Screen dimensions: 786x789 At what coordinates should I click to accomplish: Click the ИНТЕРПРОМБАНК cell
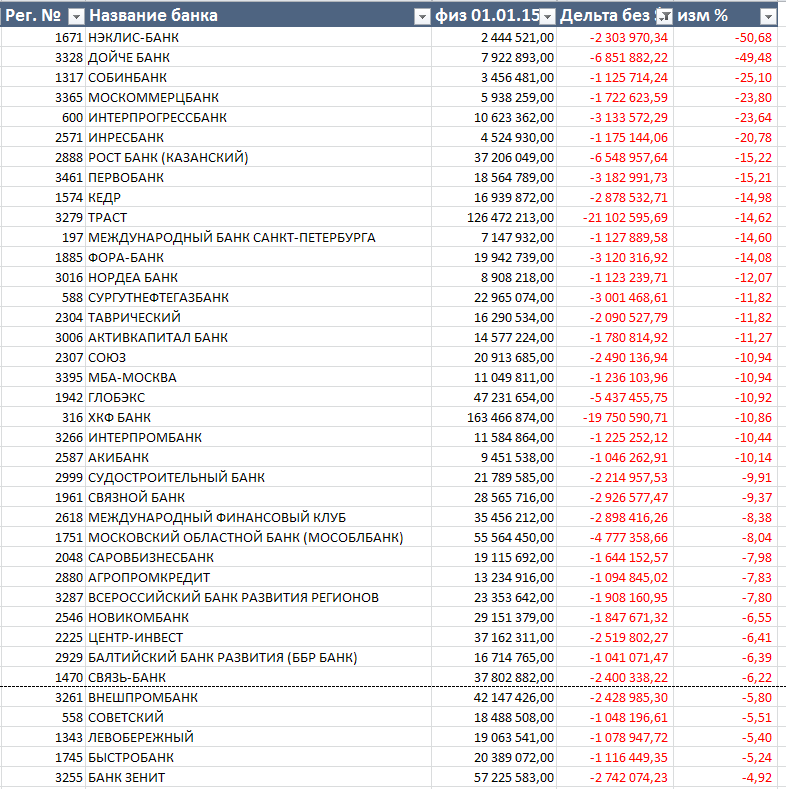[258, 437]
